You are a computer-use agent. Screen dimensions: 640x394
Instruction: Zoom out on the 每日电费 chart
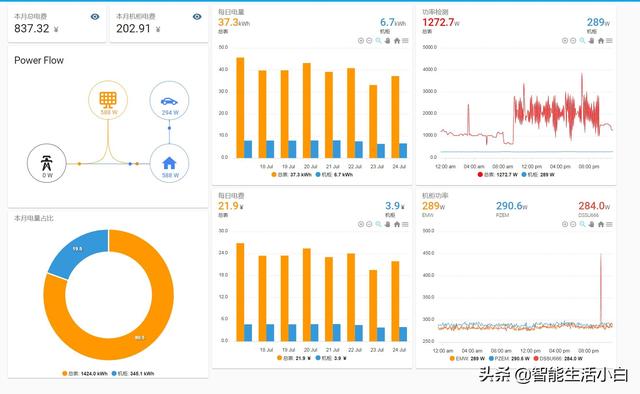click(369, 224)
